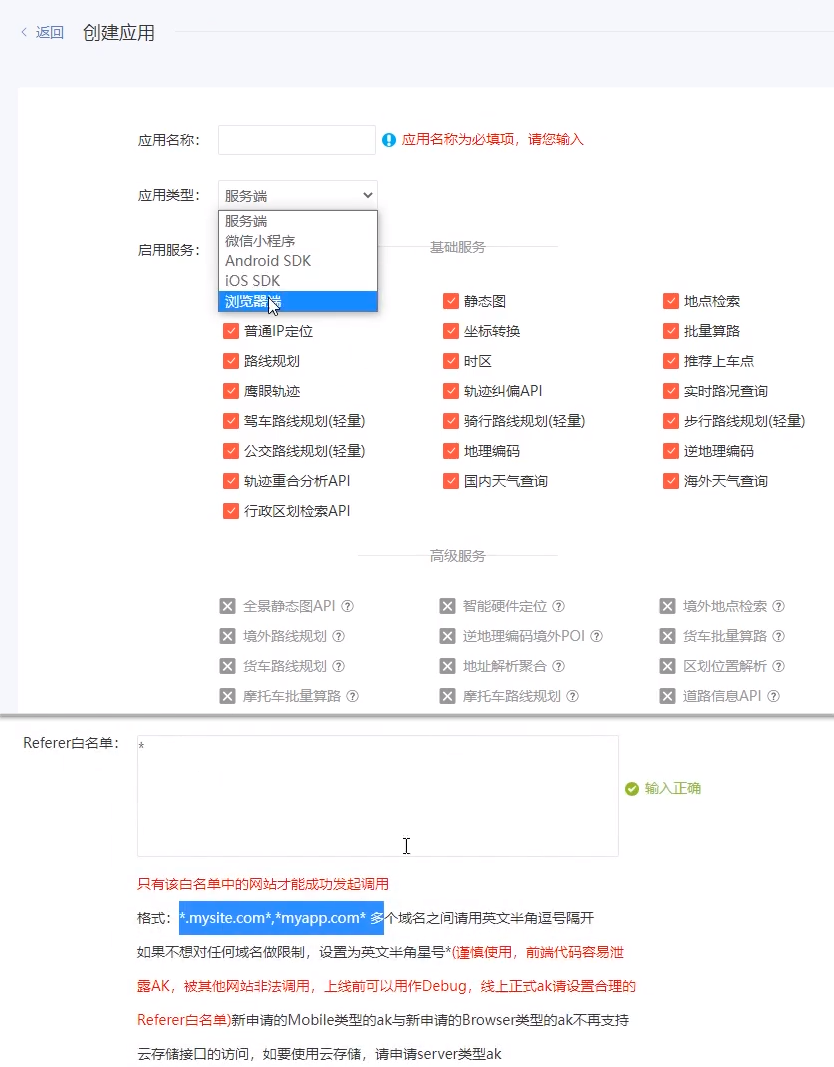This screenshot has height=1067, width=834.
Task: Click inside the Referer白名单 text area
Action: tap(378, 795)
